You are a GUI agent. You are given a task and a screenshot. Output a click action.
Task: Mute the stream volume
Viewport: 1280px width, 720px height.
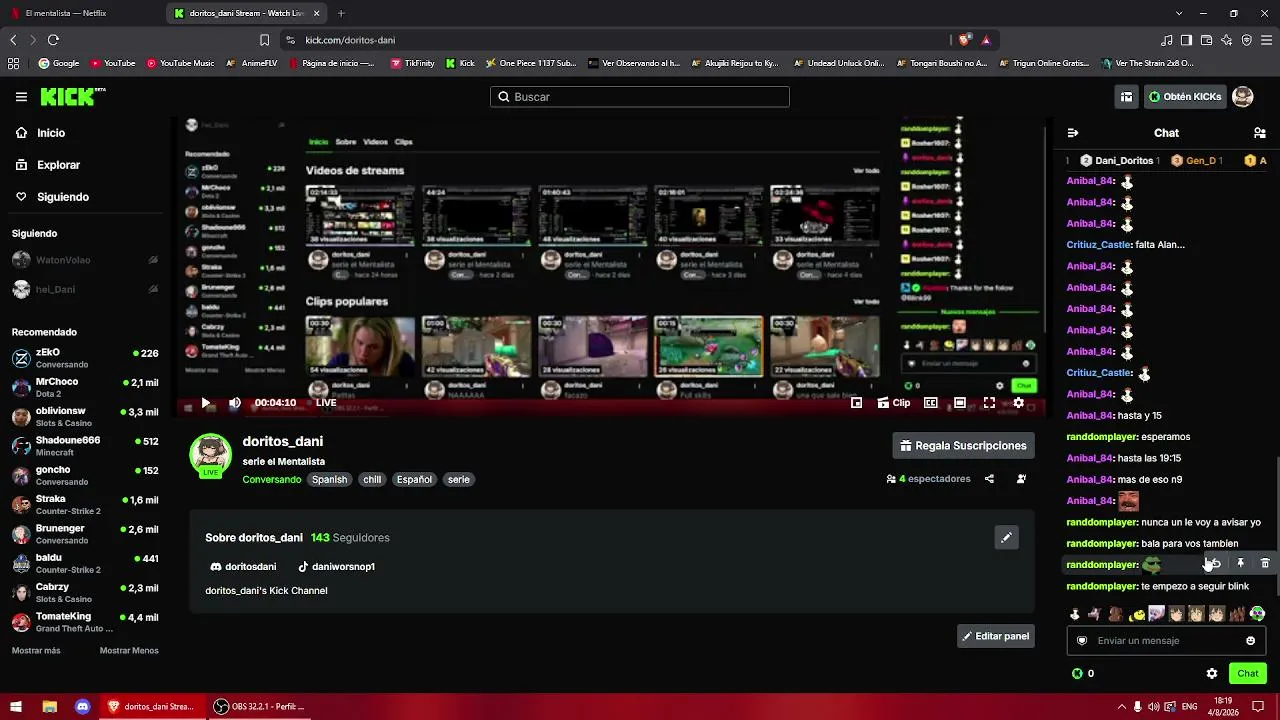click(x=235, y=403)
